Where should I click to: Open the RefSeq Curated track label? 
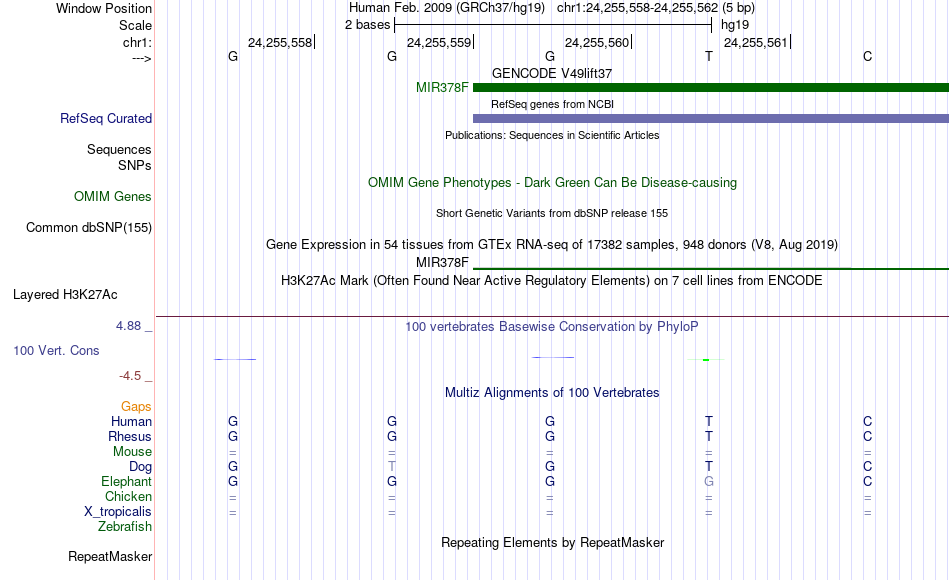(106, 119)
